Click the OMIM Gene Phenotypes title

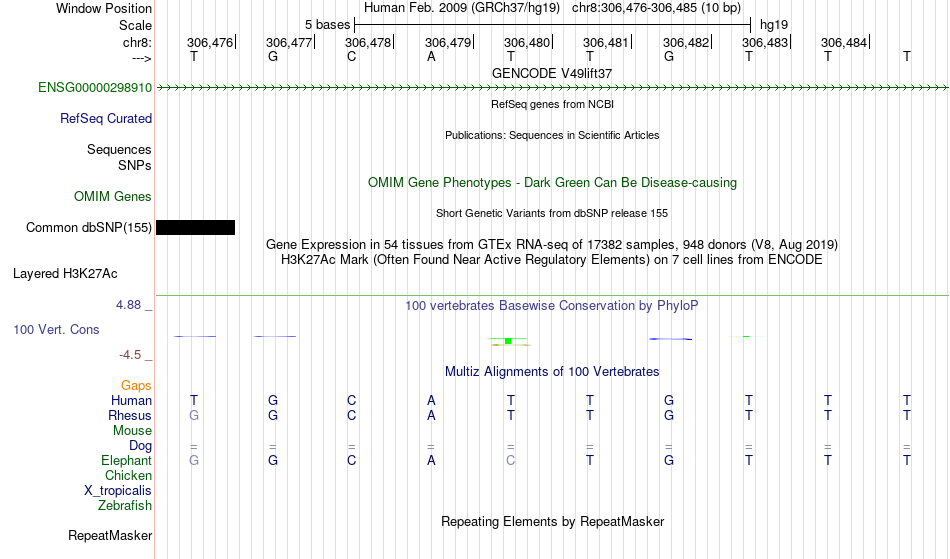[x=553, y=182]
